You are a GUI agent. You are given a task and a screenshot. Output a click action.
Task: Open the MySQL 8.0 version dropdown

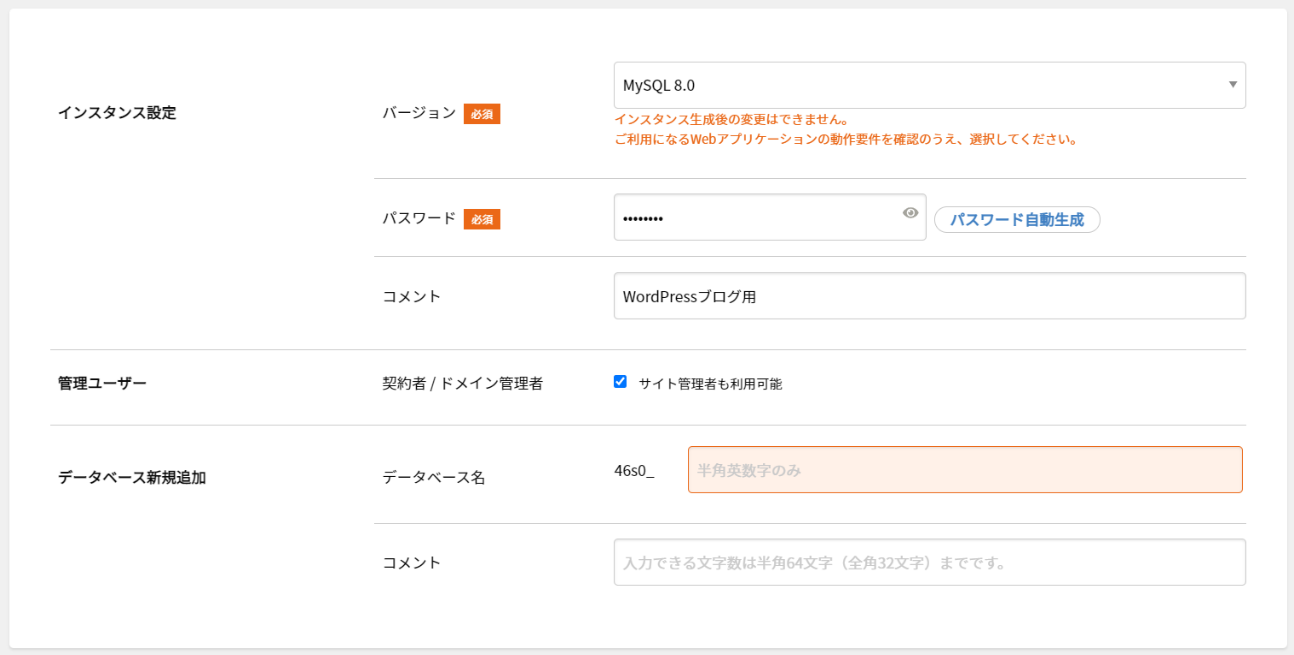pyautogui.click(x=929, y=85)
